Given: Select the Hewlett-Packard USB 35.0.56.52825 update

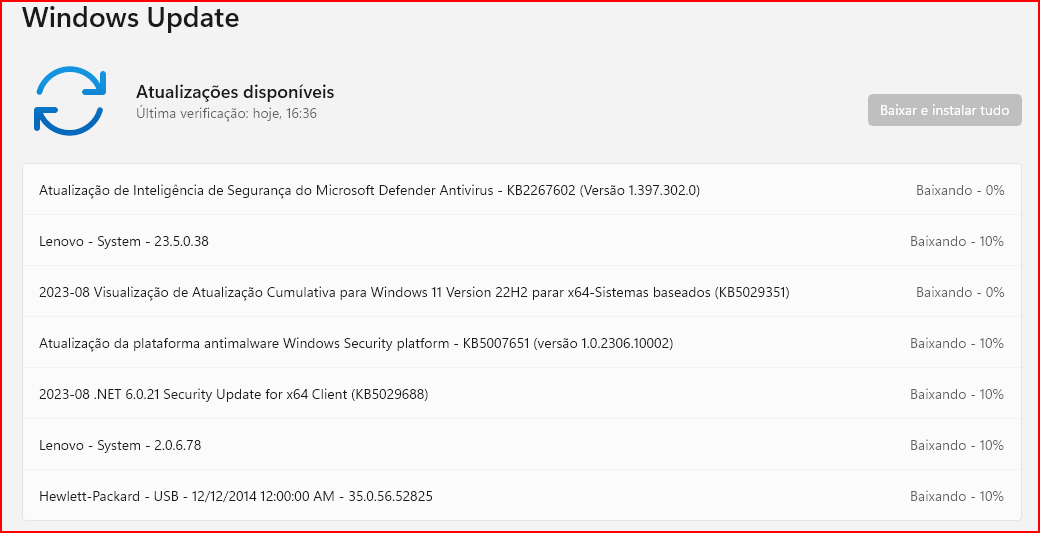Looking at the screenshot, I should click(522, 496).
